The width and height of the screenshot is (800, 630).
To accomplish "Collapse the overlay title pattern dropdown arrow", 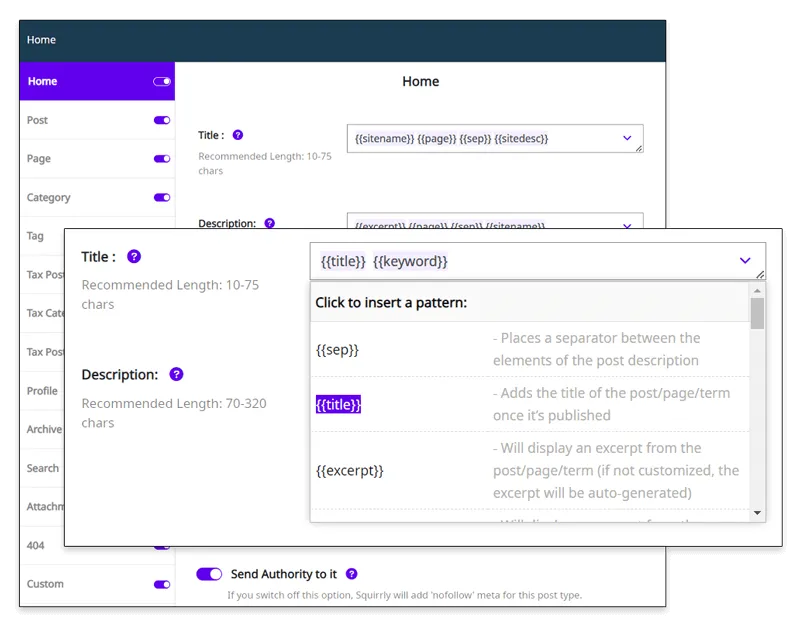I will coord(745,260).
